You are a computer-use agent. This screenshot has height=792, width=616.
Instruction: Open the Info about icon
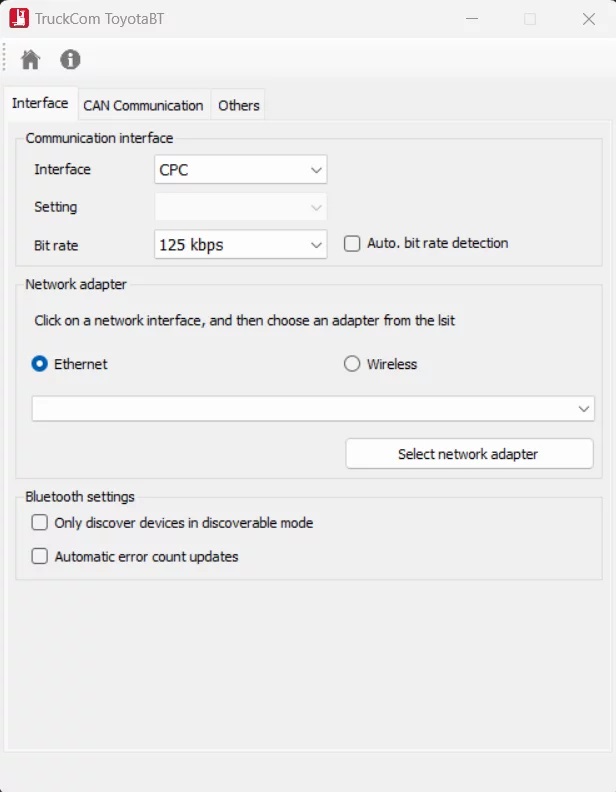(70, 60)
